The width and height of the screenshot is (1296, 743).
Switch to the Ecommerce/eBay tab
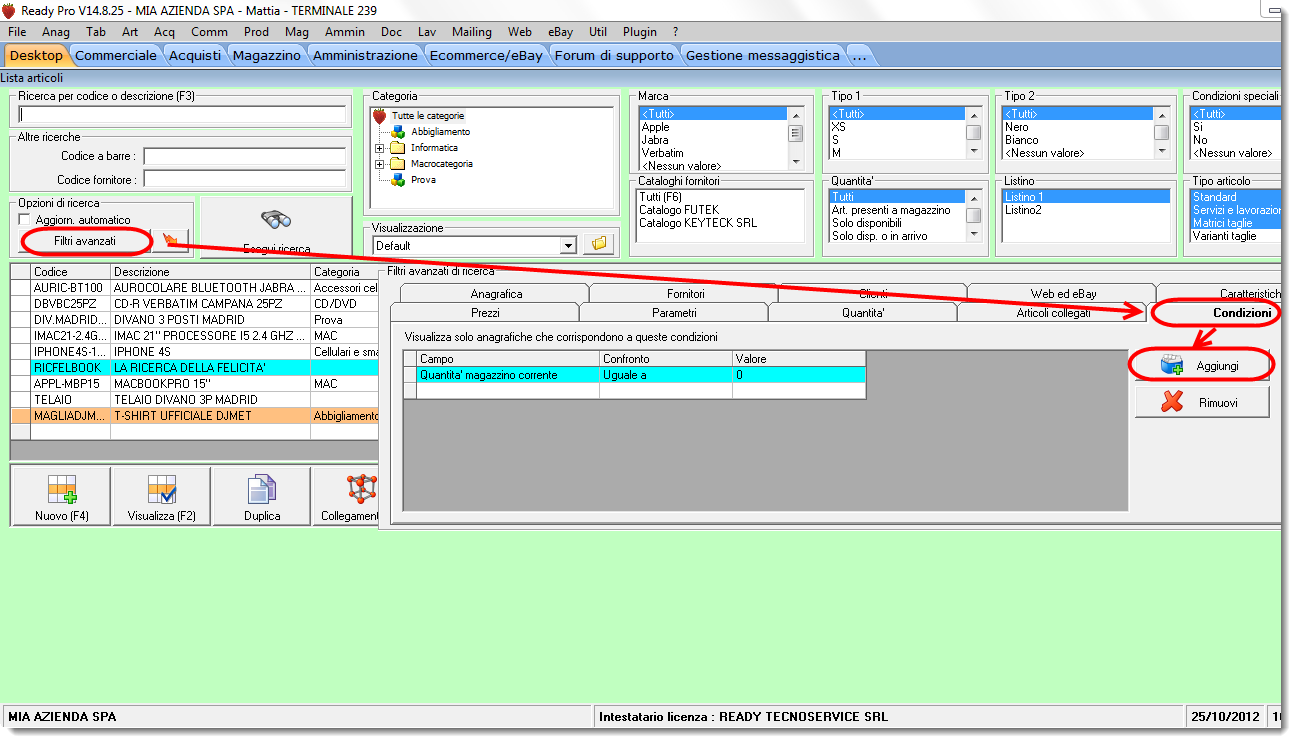pos(486,55)
